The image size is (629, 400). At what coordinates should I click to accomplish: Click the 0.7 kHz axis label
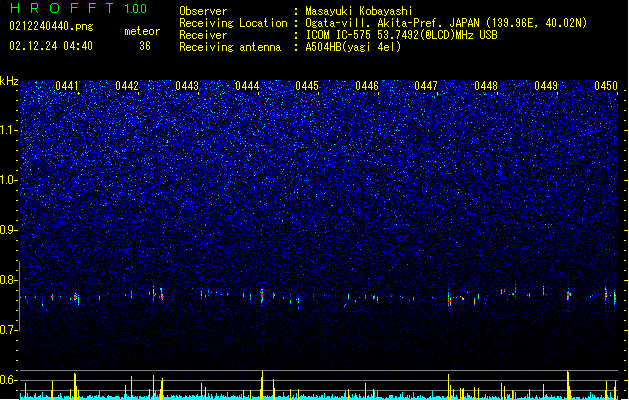click(8, 330)
